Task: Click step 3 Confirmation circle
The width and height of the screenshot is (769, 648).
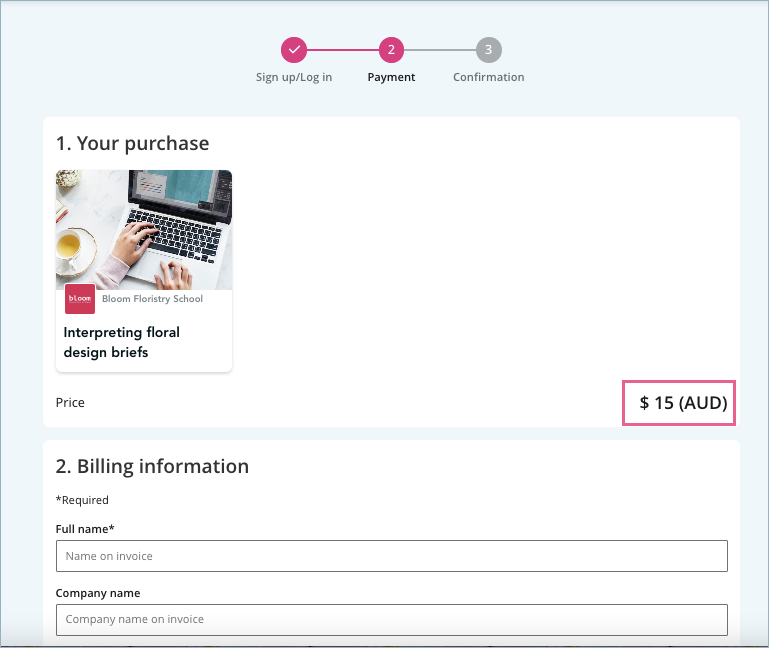Action: (x=488, y=50)
